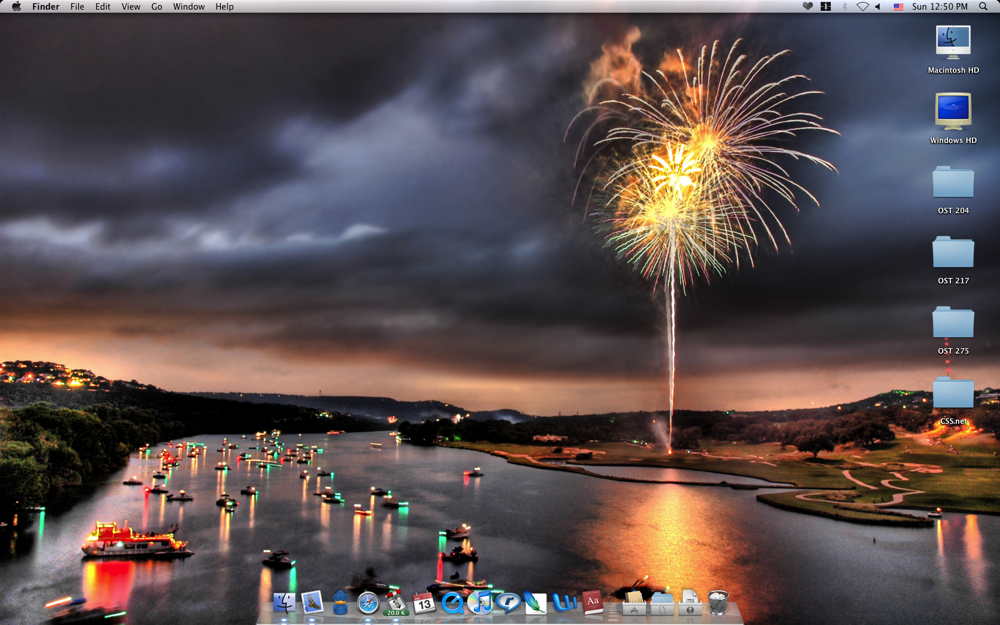Screen dimensions: 1000x625
Task: Open the Spaces menu bar icon
Action: click(826, 6)
